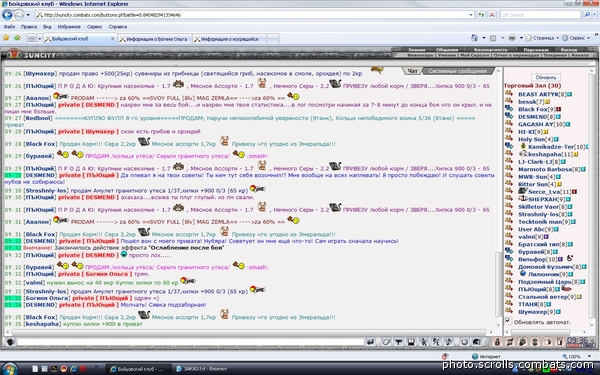Open the chat filter funnel icon
Image resolution: width=600 pixels, height=375 pixels.
coord(398,342)
